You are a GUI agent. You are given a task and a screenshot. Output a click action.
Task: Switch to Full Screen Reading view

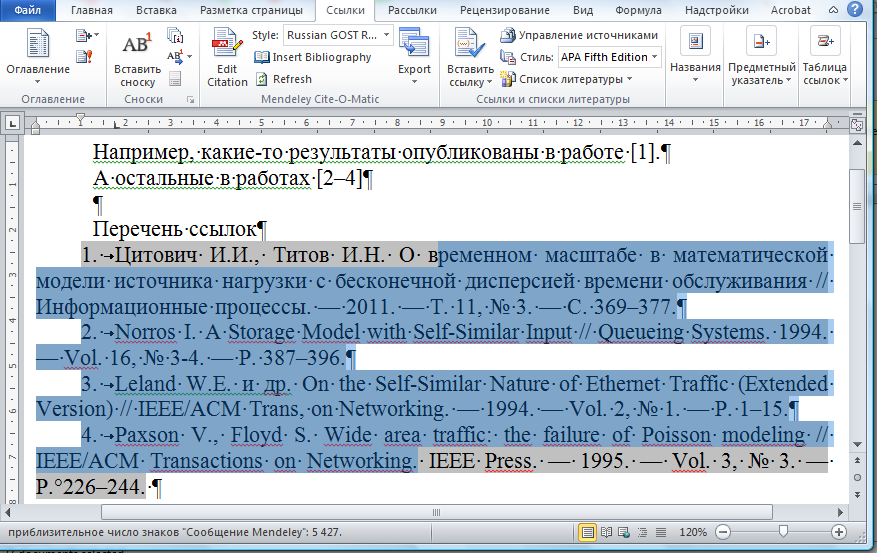[x=608, y=531]
